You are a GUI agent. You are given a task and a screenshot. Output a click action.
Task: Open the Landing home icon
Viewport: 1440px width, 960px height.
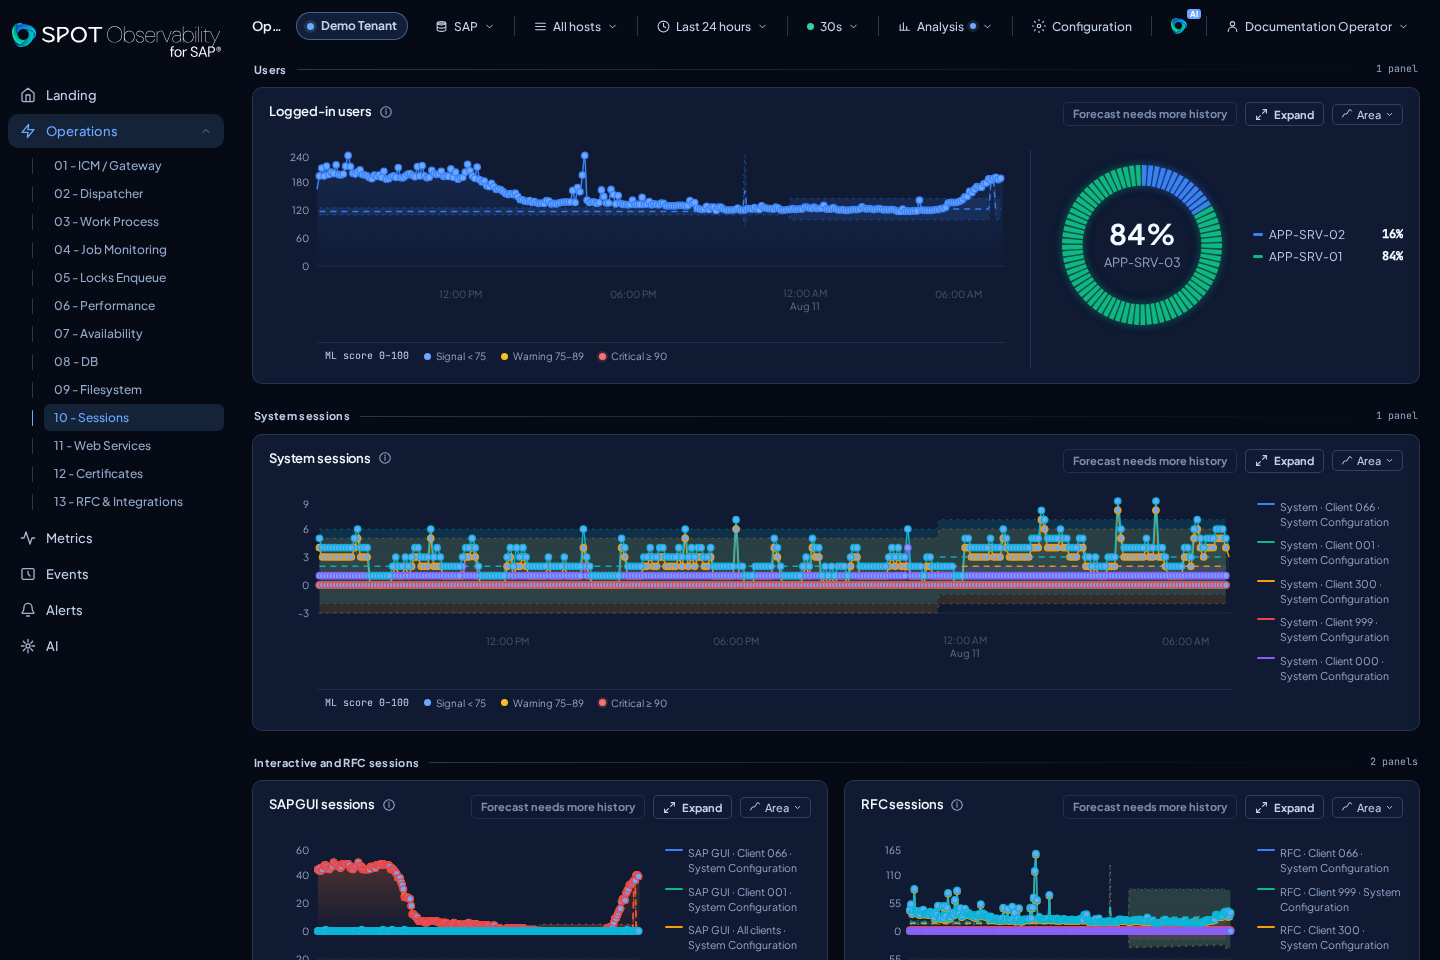pos(28,95)
